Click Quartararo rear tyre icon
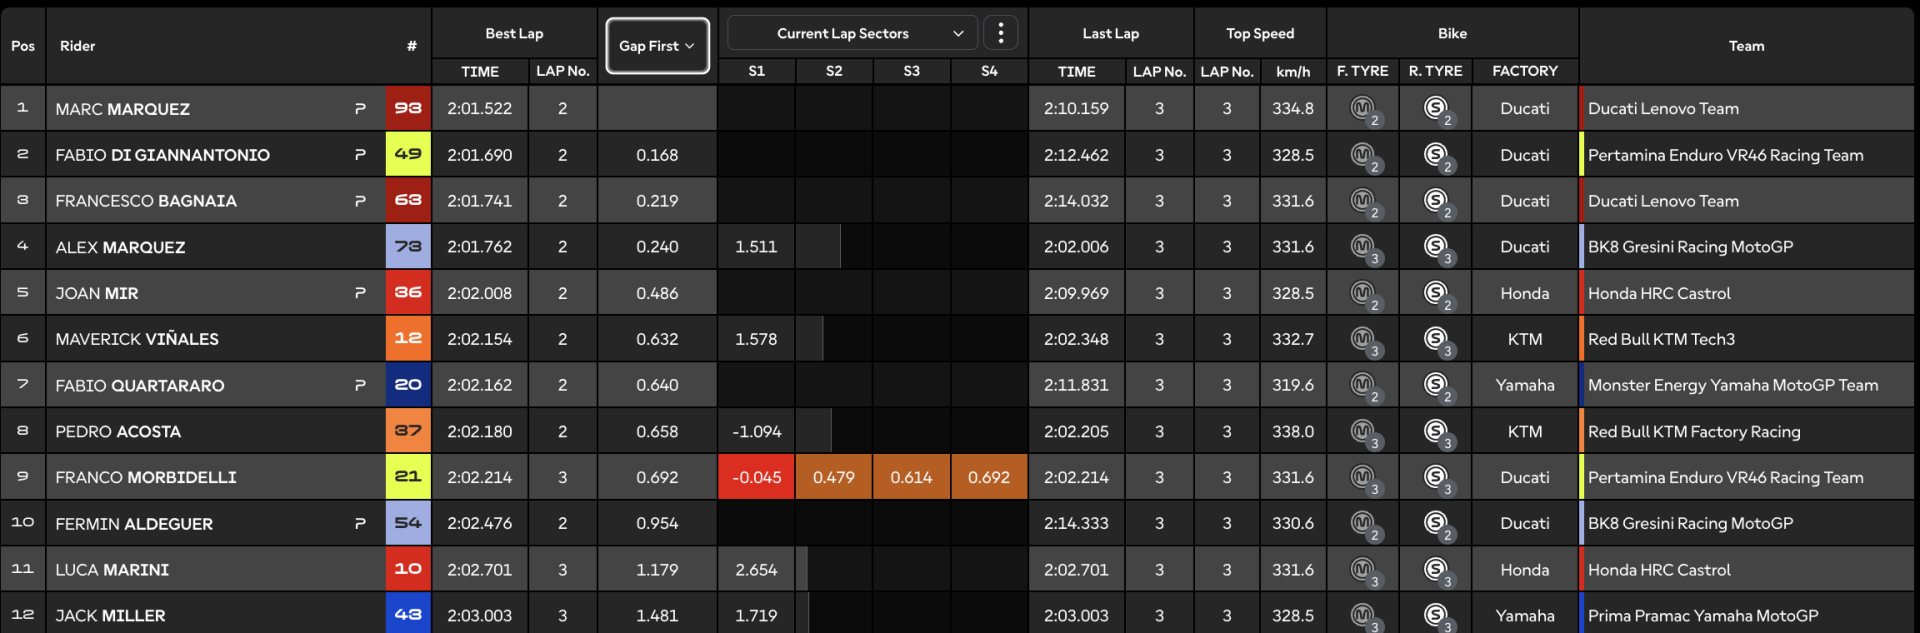The height and width of the screenshot is (633, 1920). 1438,386
